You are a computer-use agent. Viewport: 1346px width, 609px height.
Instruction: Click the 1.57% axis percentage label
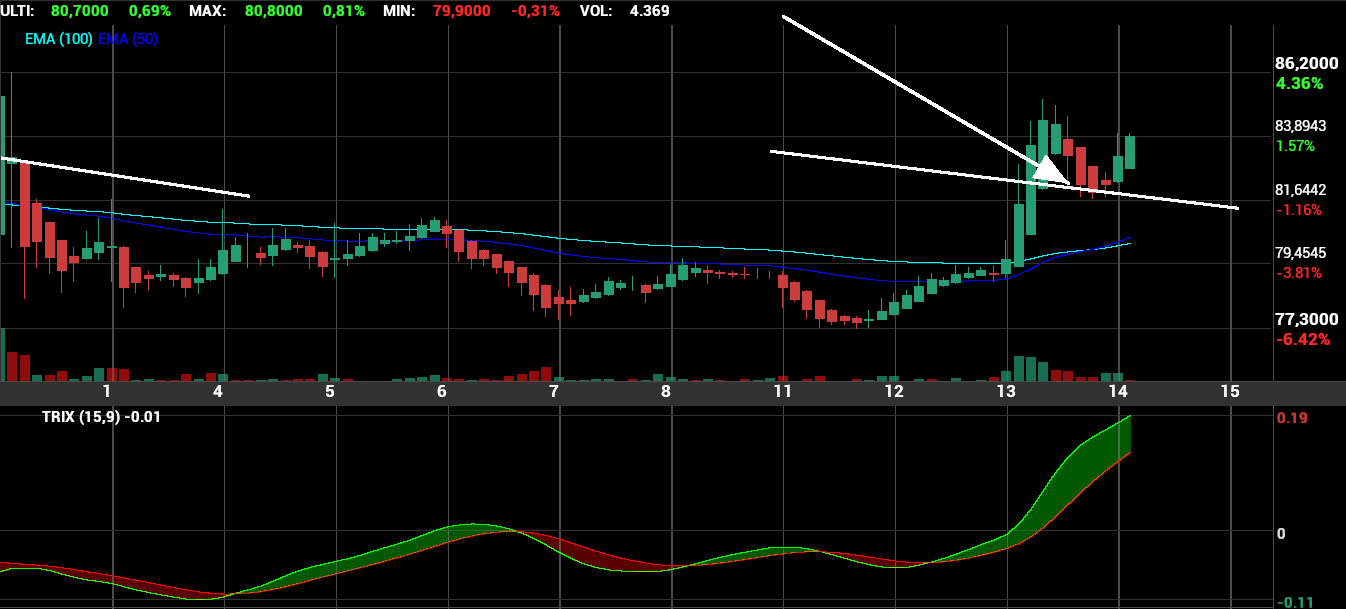[1295, 146]
